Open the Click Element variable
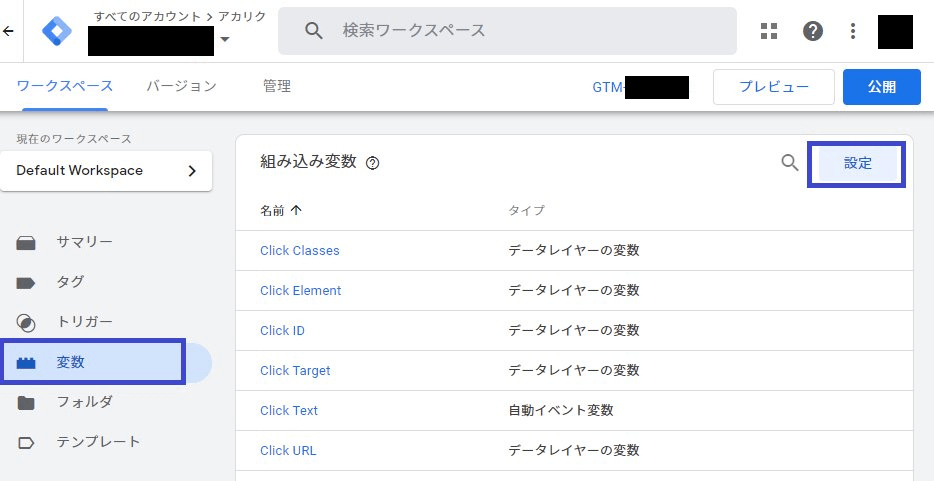The width and height of the screenshot is (934, 481). pos(301,291)
